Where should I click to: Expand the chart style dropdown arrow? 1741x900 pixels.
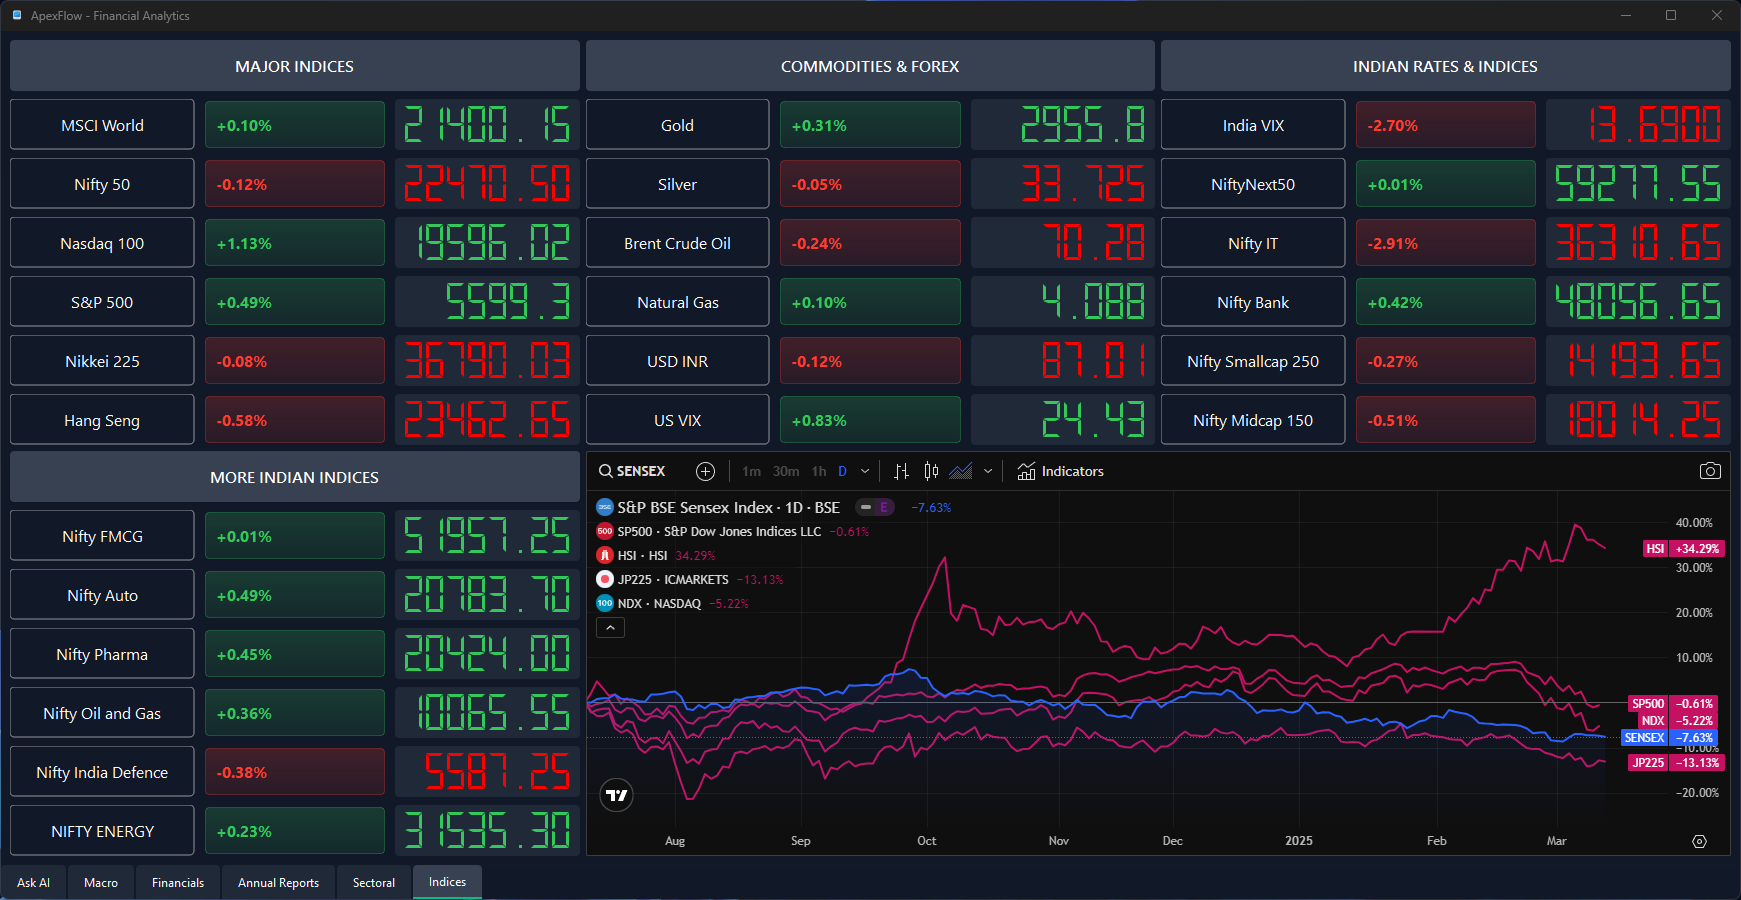(x=988, y=471)
